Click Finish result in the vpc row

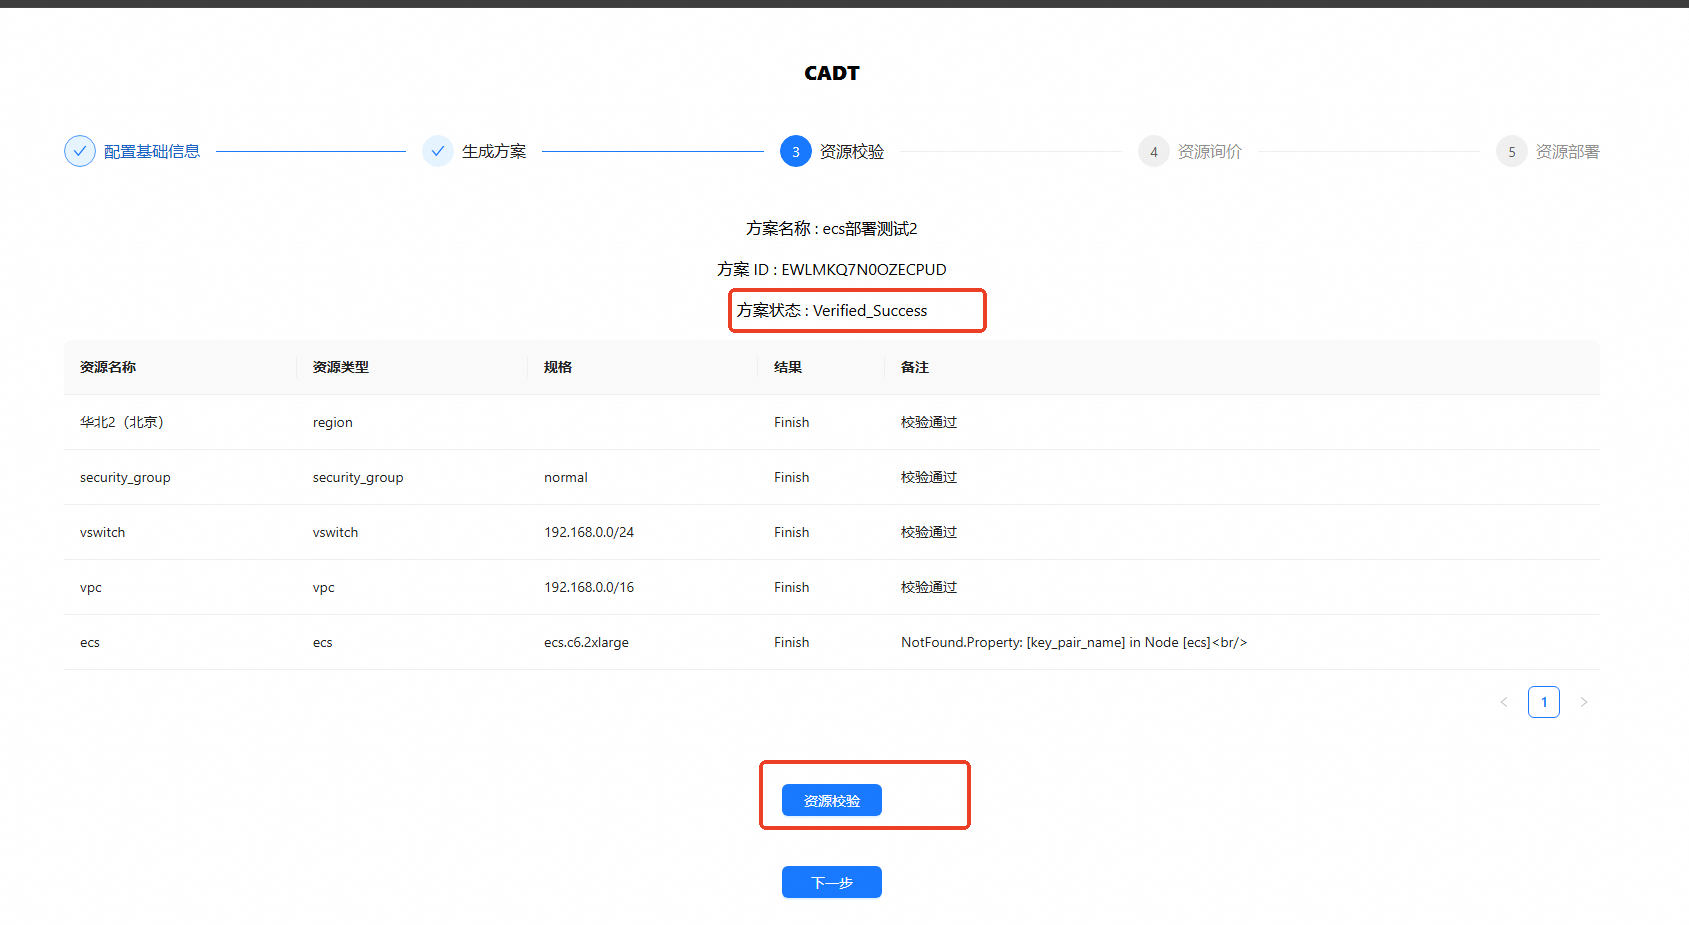point(792,587)
